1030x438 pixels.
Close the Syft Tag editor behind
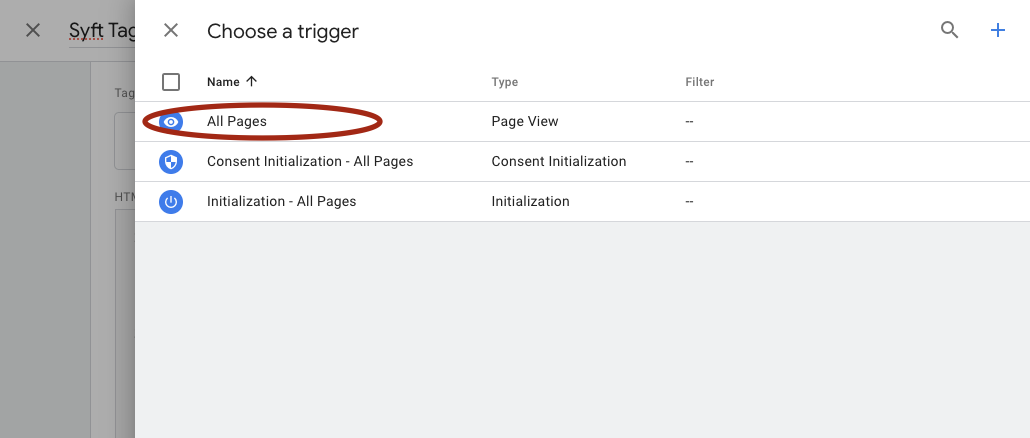point(33,30)
